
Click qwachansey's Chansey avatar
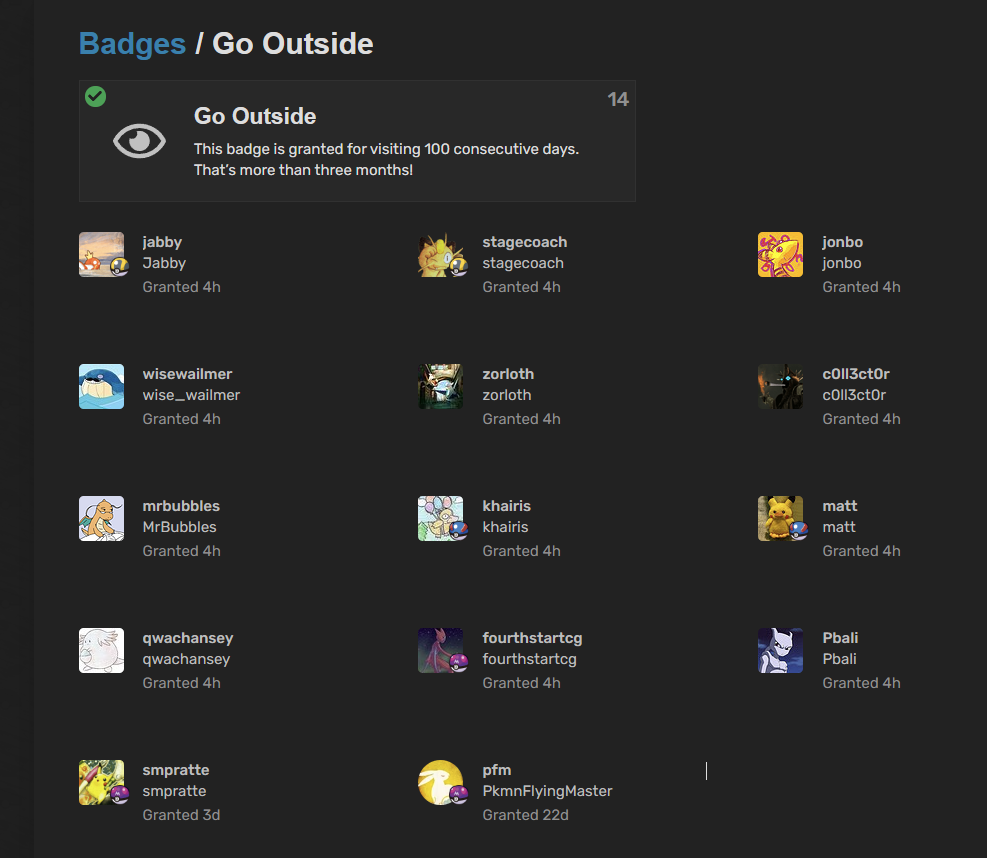click(101, 650)
